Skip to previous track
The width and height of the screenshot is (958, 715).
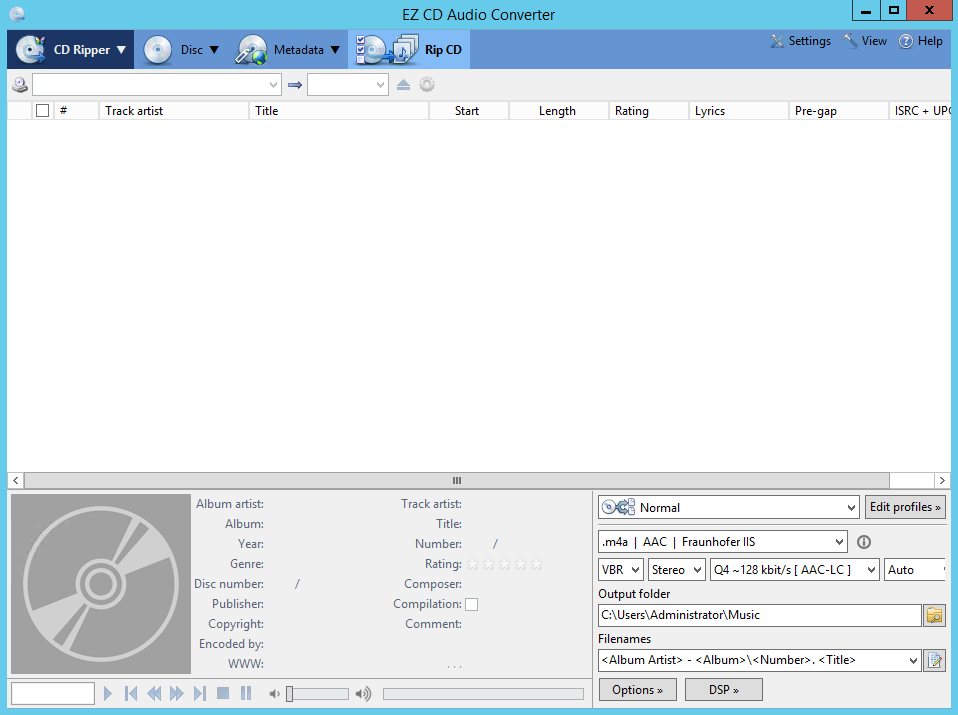coord(131,694)
